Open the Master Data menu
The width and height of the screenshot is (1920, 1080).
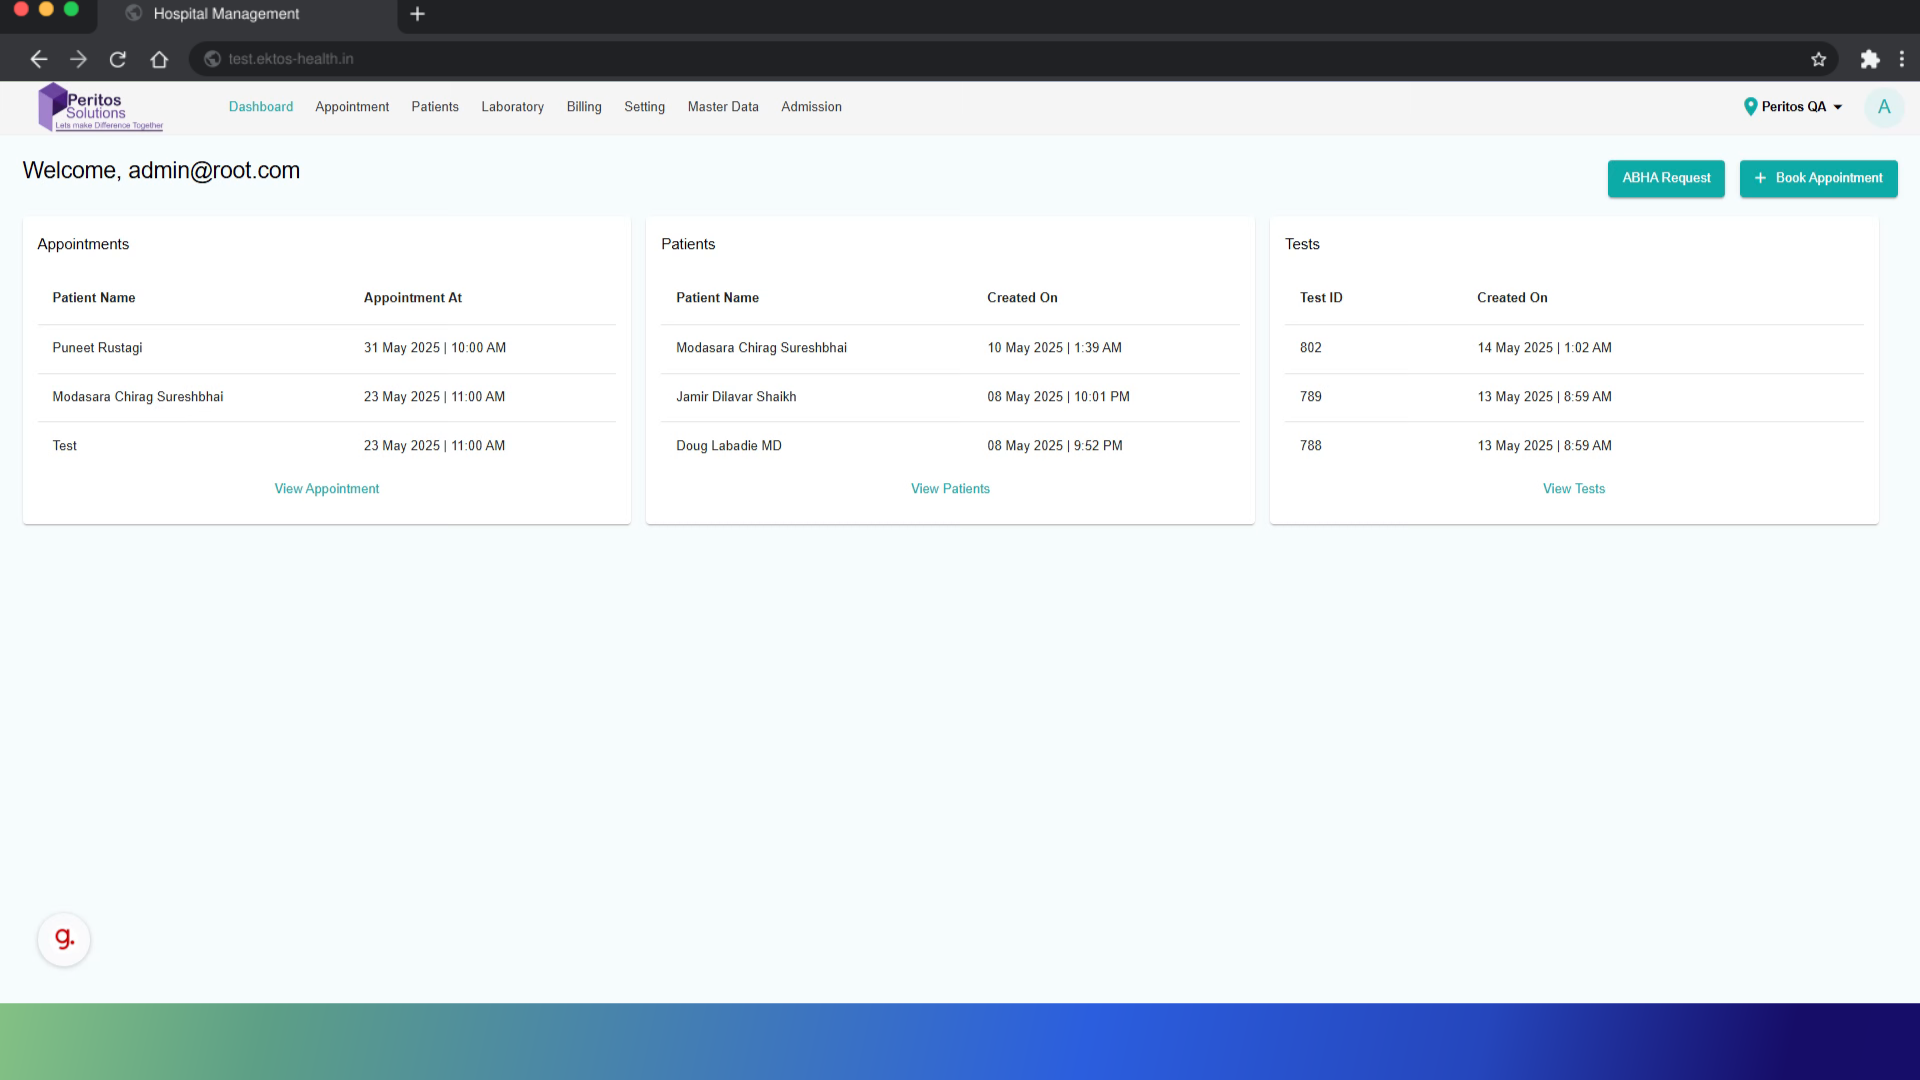pyautogui.click(x=722, y=107)
